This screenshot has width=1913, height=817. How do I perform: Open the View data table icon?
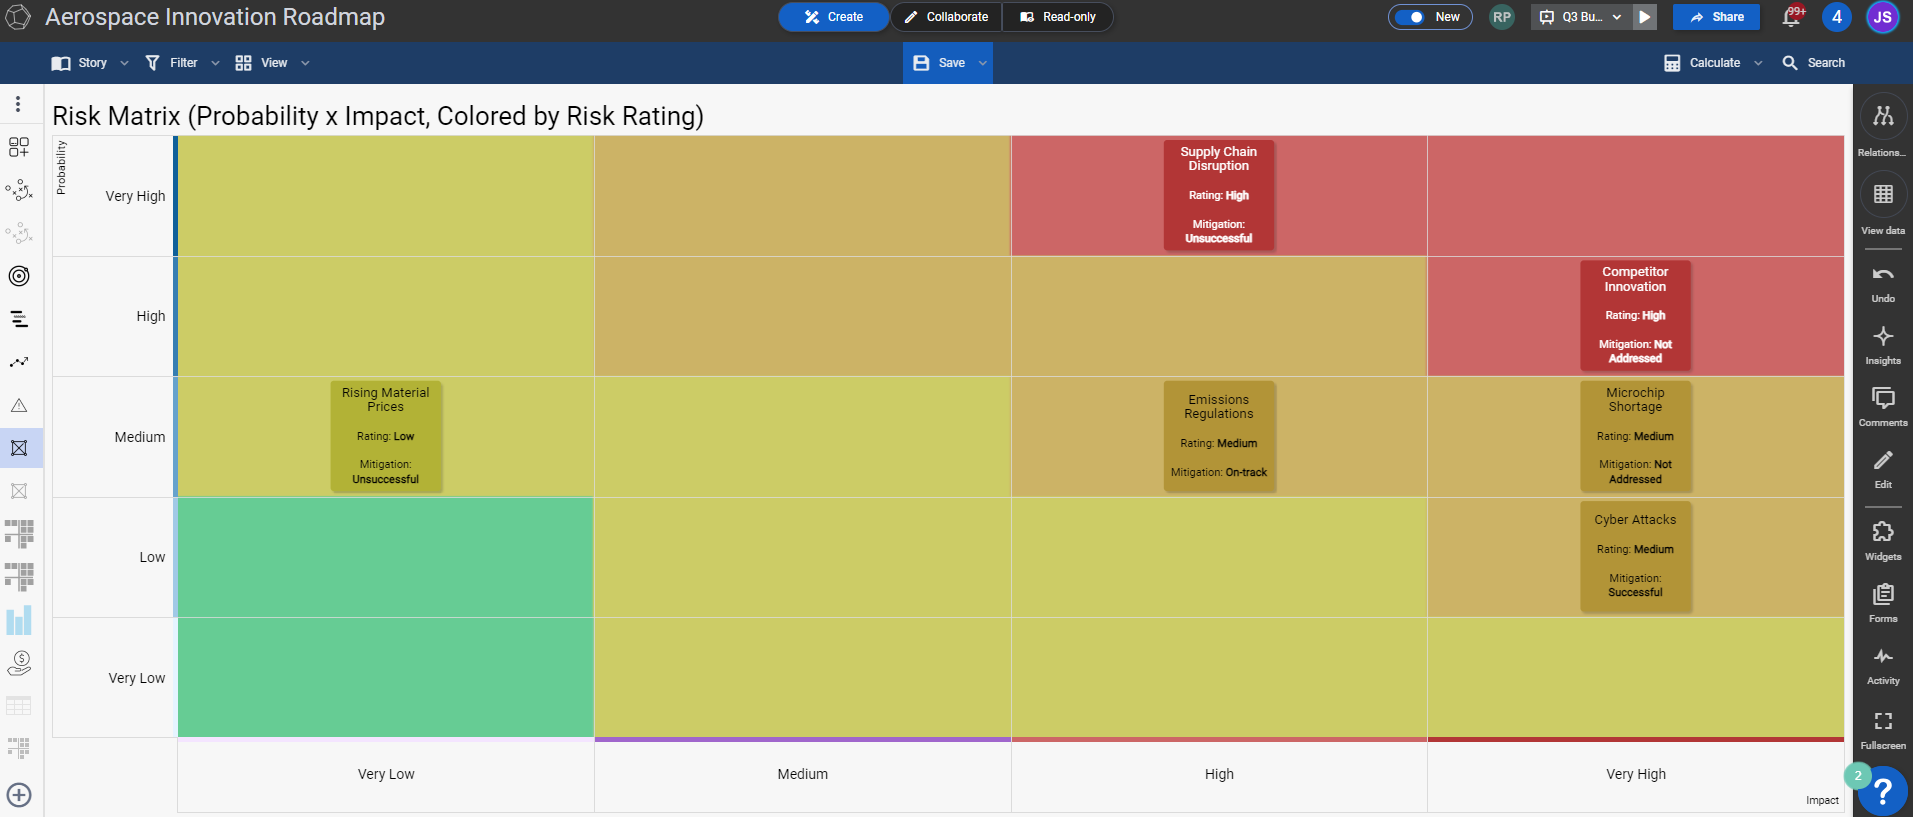click(x=1883, y=194)
